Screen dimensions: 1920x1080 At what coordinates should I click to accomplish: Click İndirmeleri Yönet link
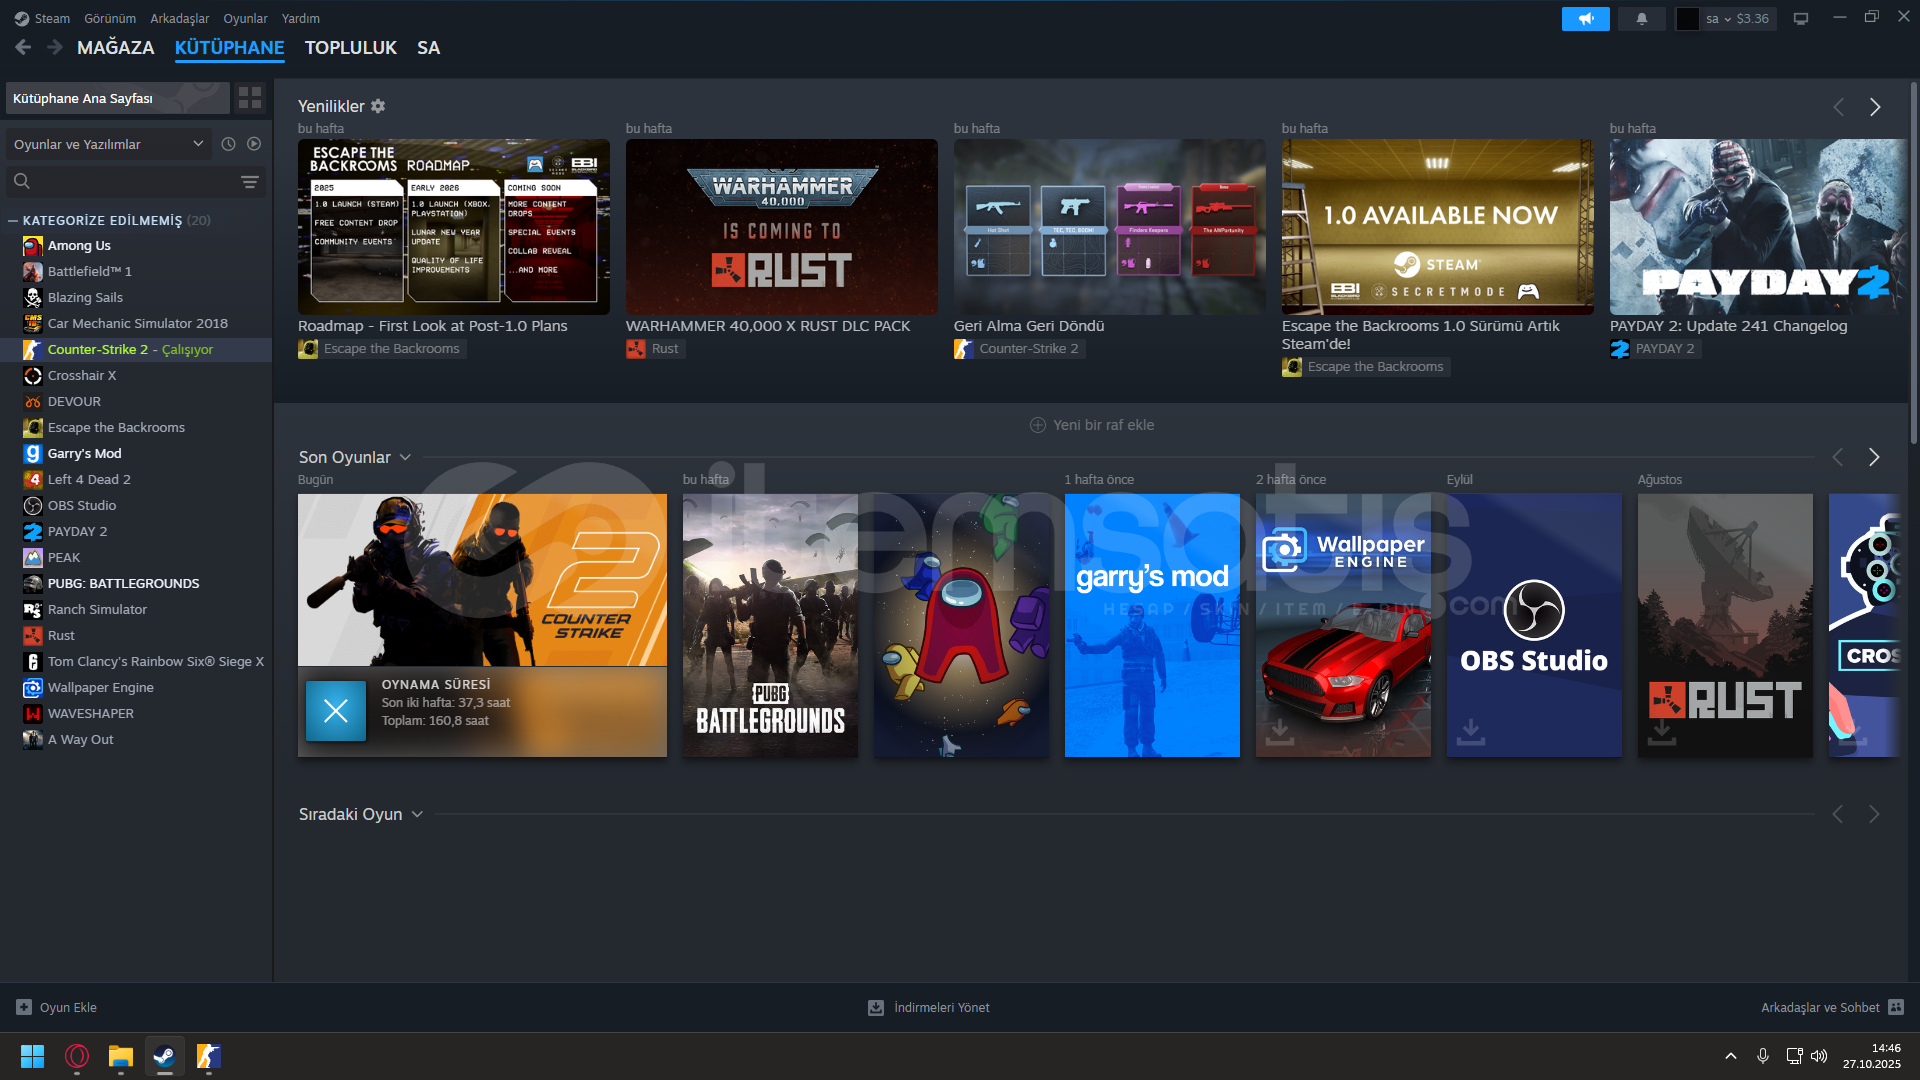pyautogui.click(x=940, y=1007)
